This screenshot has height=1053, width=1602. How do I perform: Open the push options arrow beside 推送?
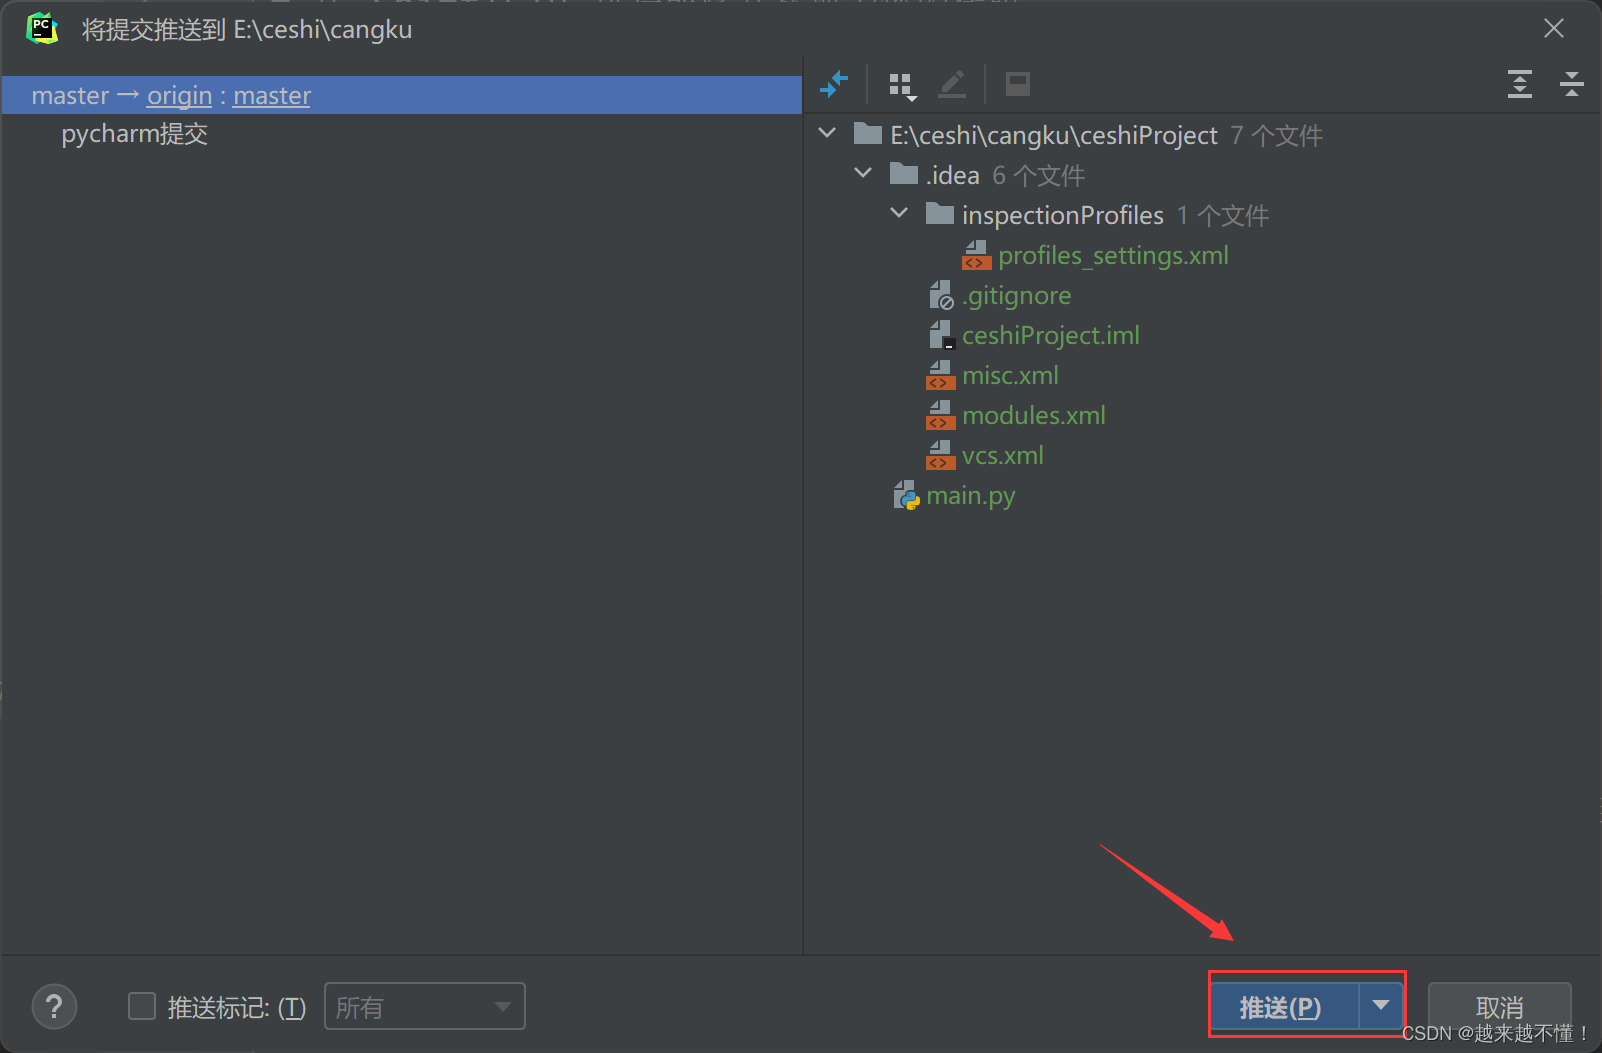(x=1381, y=1006)
